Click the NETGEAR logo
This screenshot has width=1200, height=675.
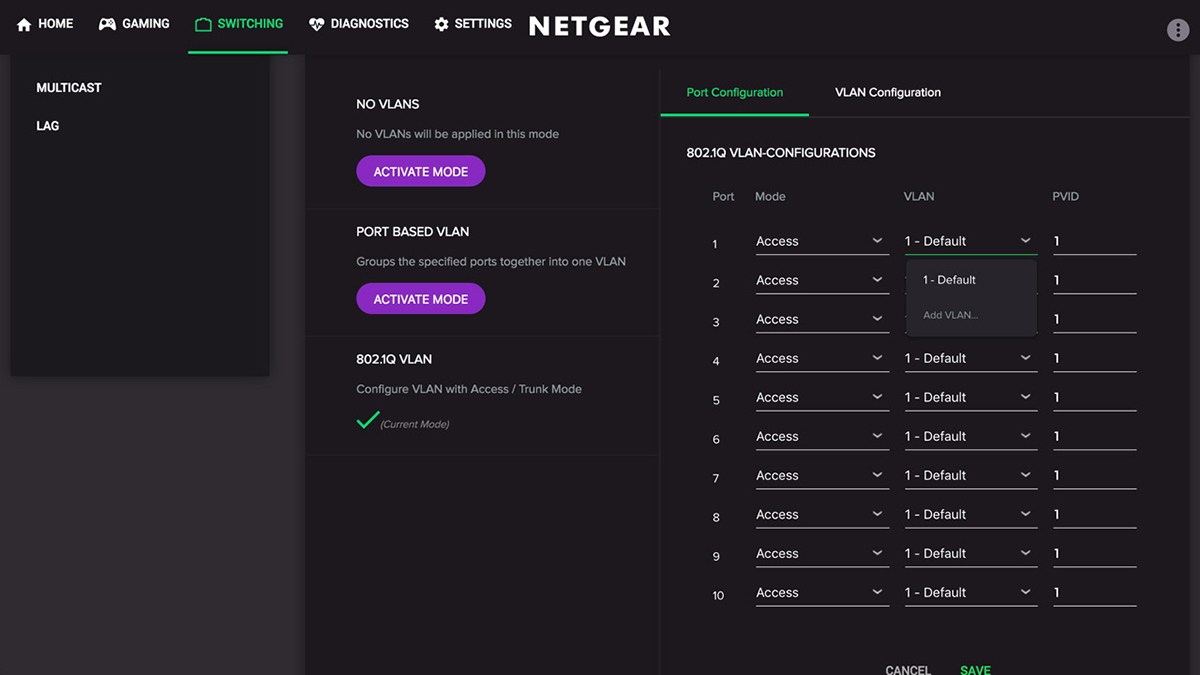pos(599,27)
